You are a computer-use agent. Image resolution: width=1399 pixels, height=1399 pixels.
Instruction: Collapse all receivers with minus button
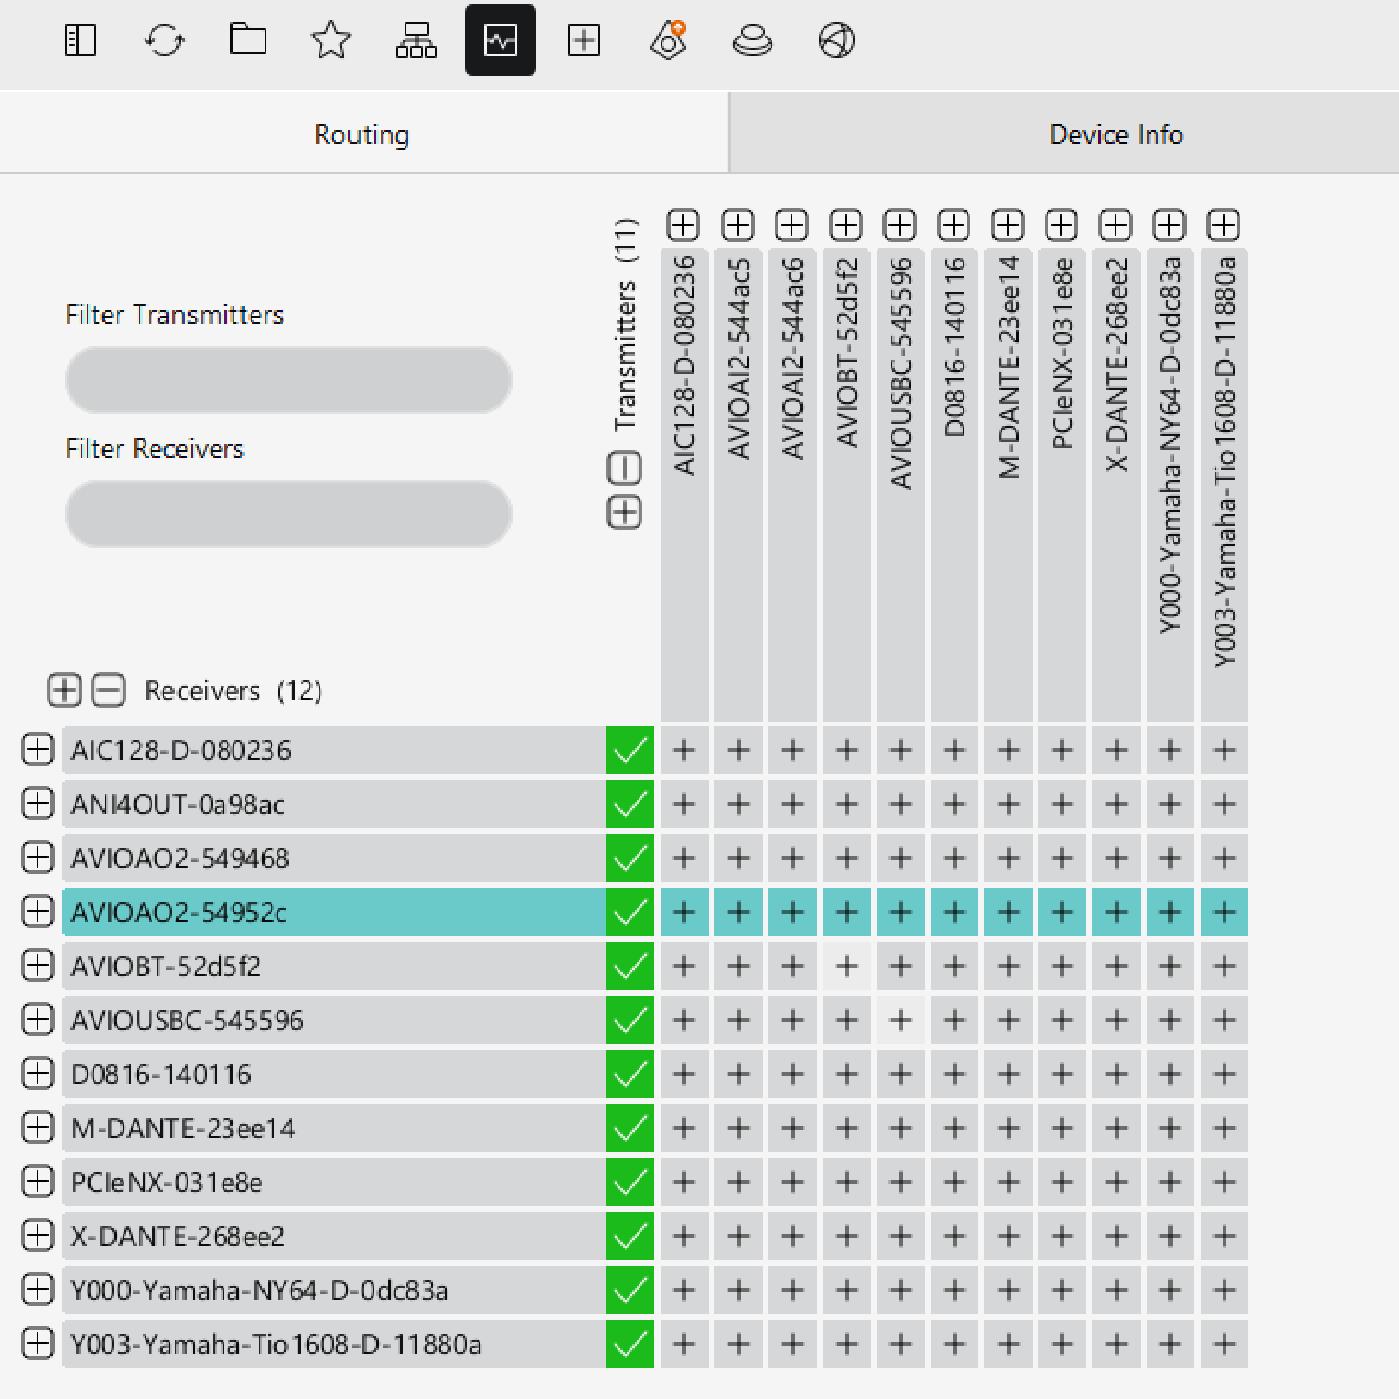pyautogui.click(x=109, y=690)
